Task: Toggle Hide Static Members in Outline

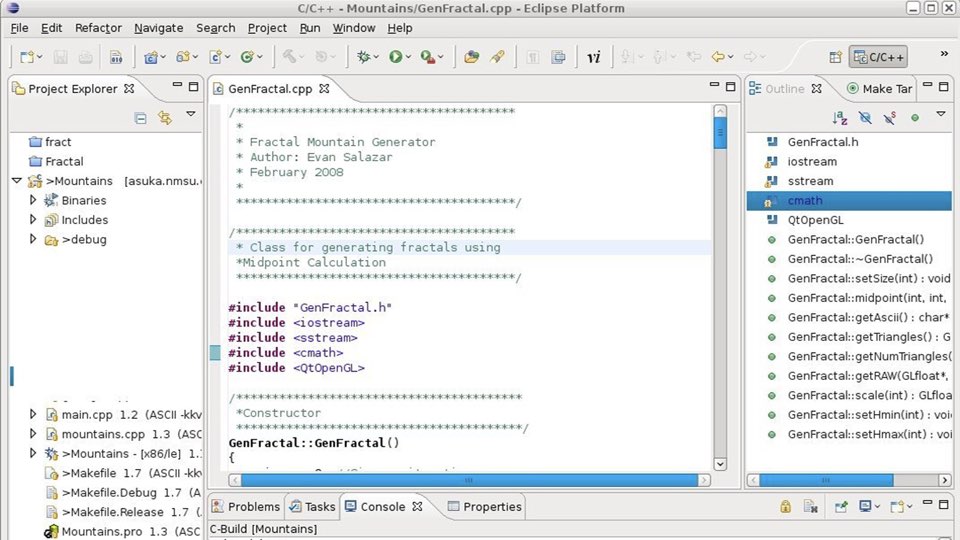Action: click(x=890, y=118)
